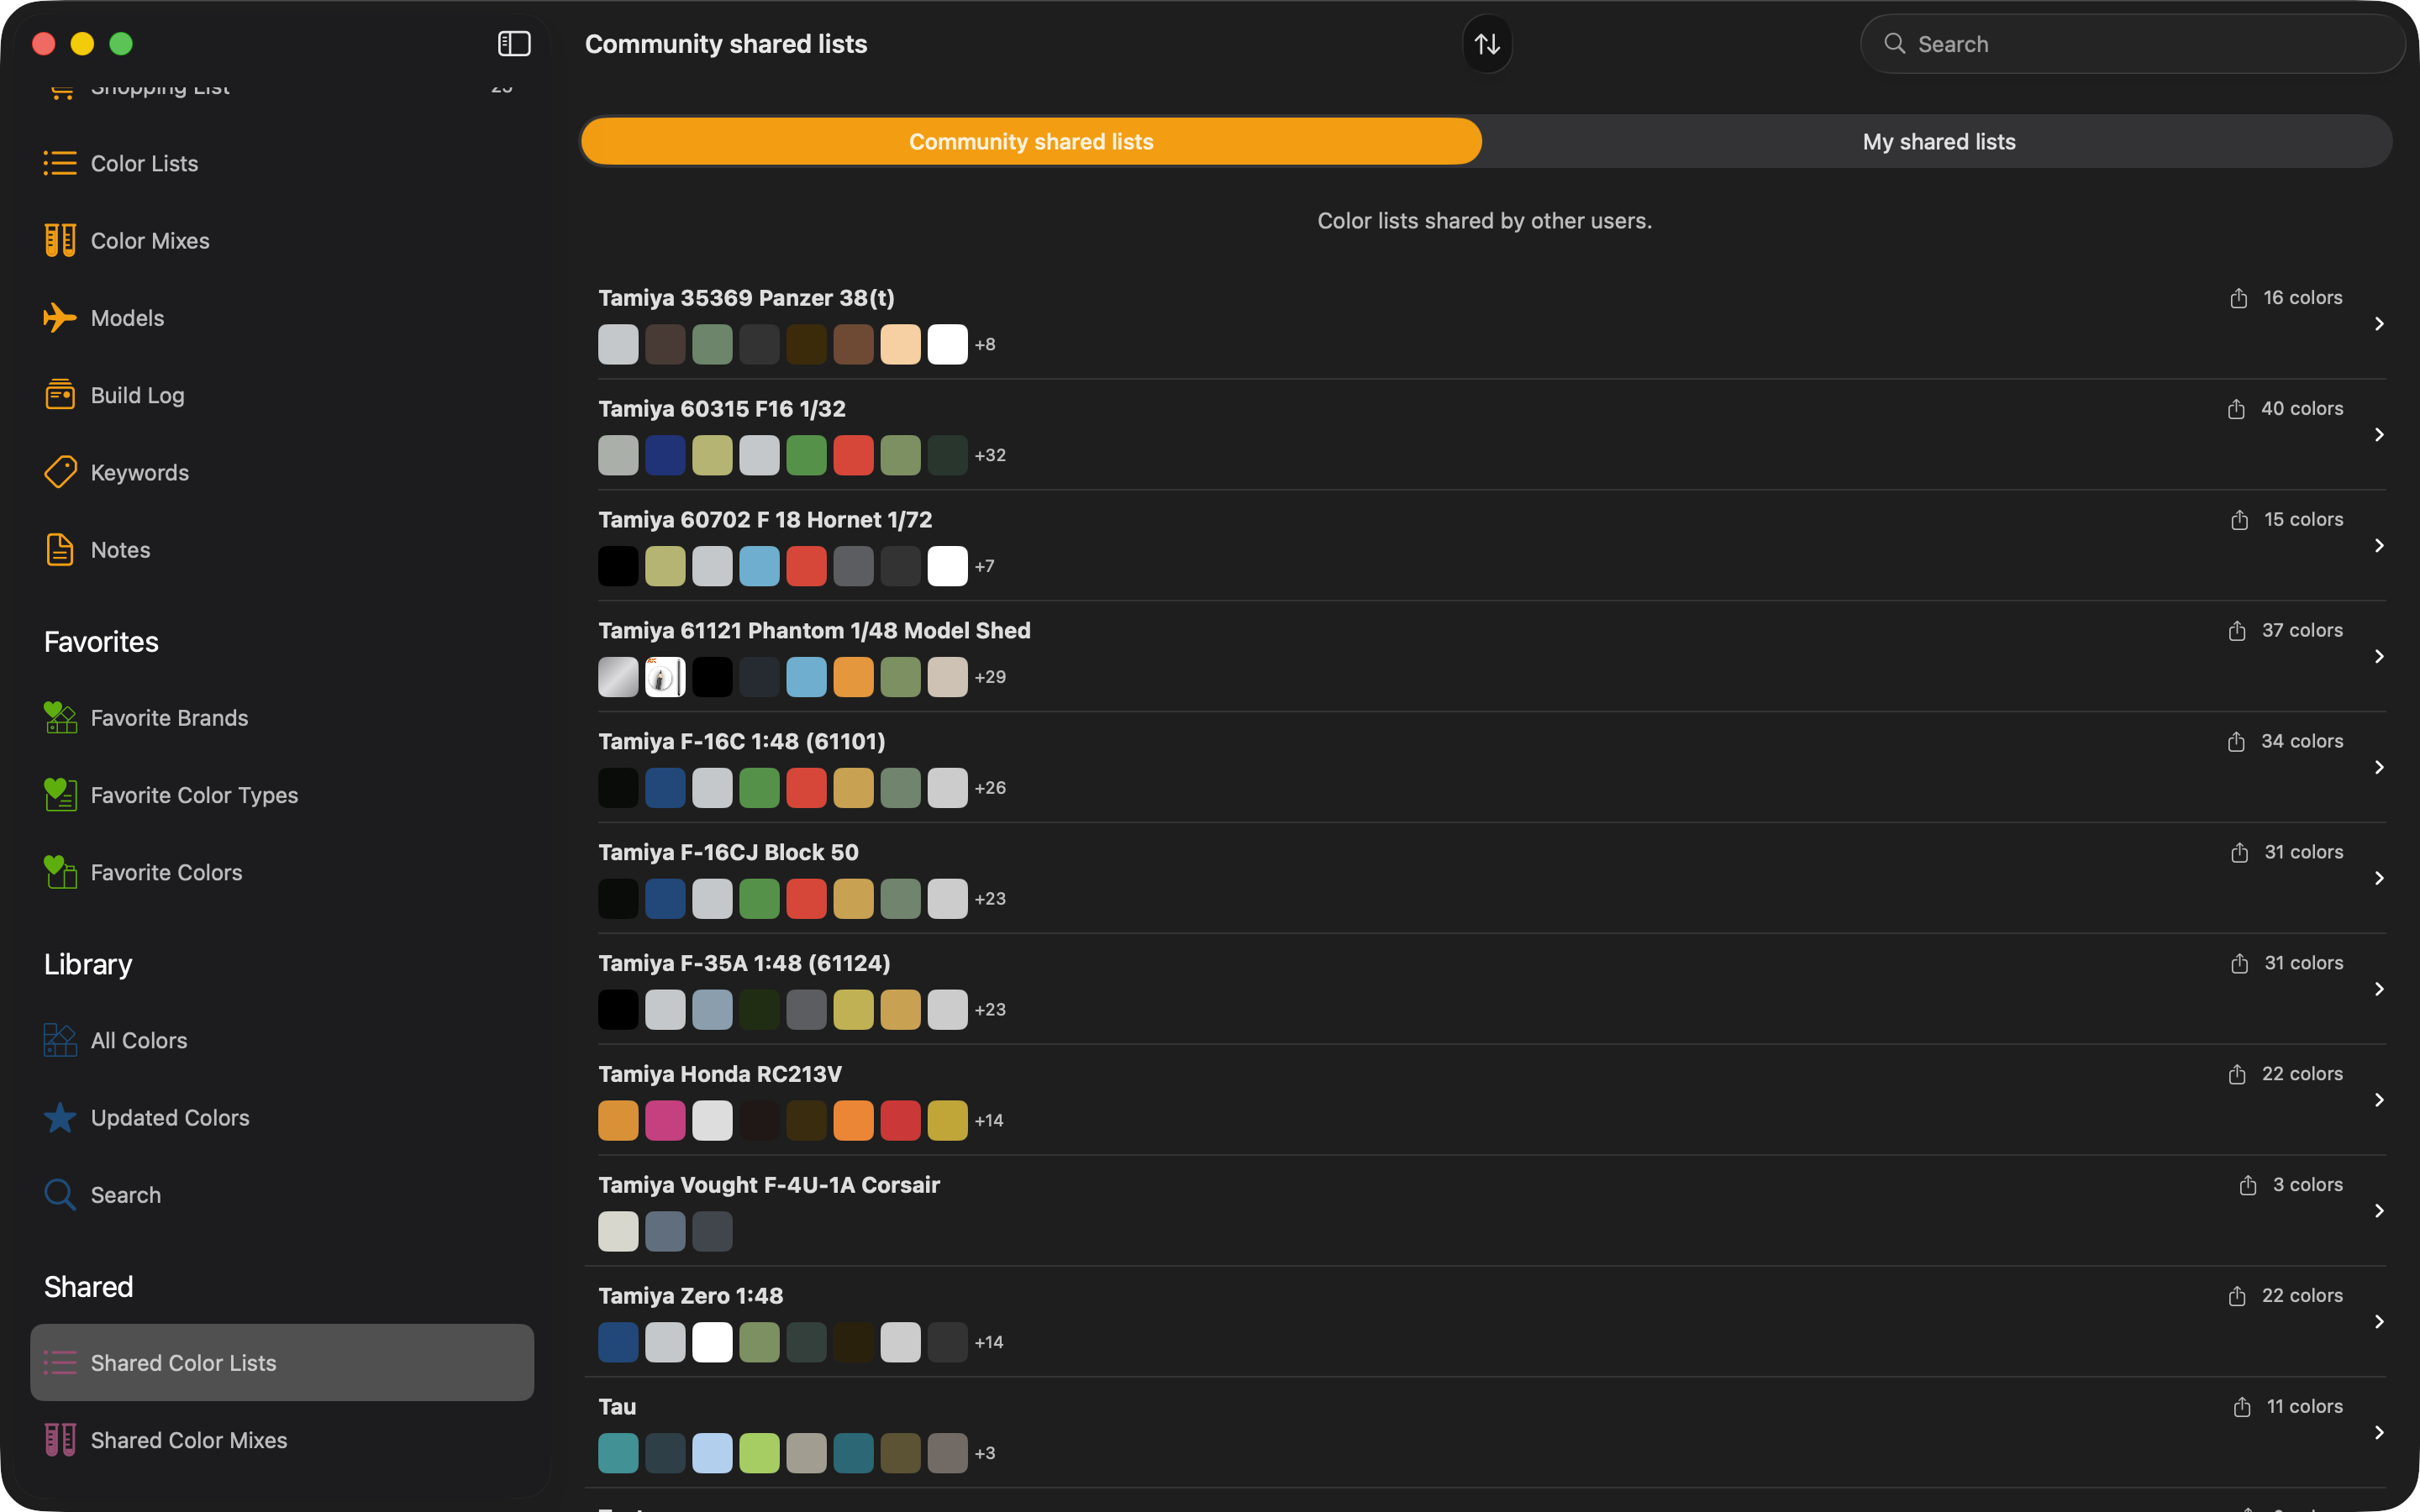Click light green swatch in Tau row
The height and width of the screenshot is (1512, 2420).
pyautogui.click(x=759, y=1453)
